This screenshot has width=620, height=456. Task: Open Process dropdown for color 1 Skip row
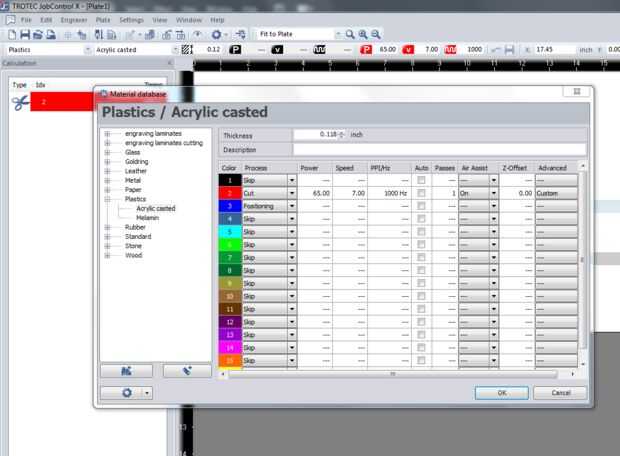click(x=292, y=180)
